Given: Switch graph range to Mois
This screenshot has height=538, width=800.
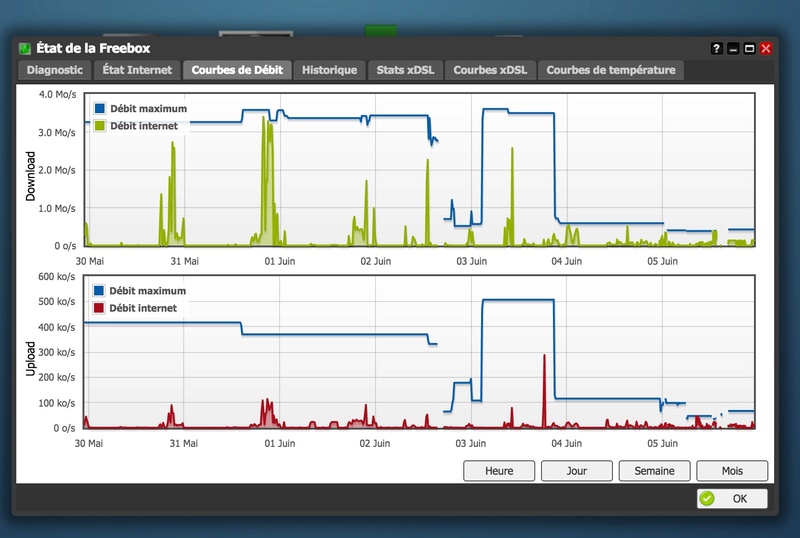Looking at the screenshot, I should (x=732, y=471).
